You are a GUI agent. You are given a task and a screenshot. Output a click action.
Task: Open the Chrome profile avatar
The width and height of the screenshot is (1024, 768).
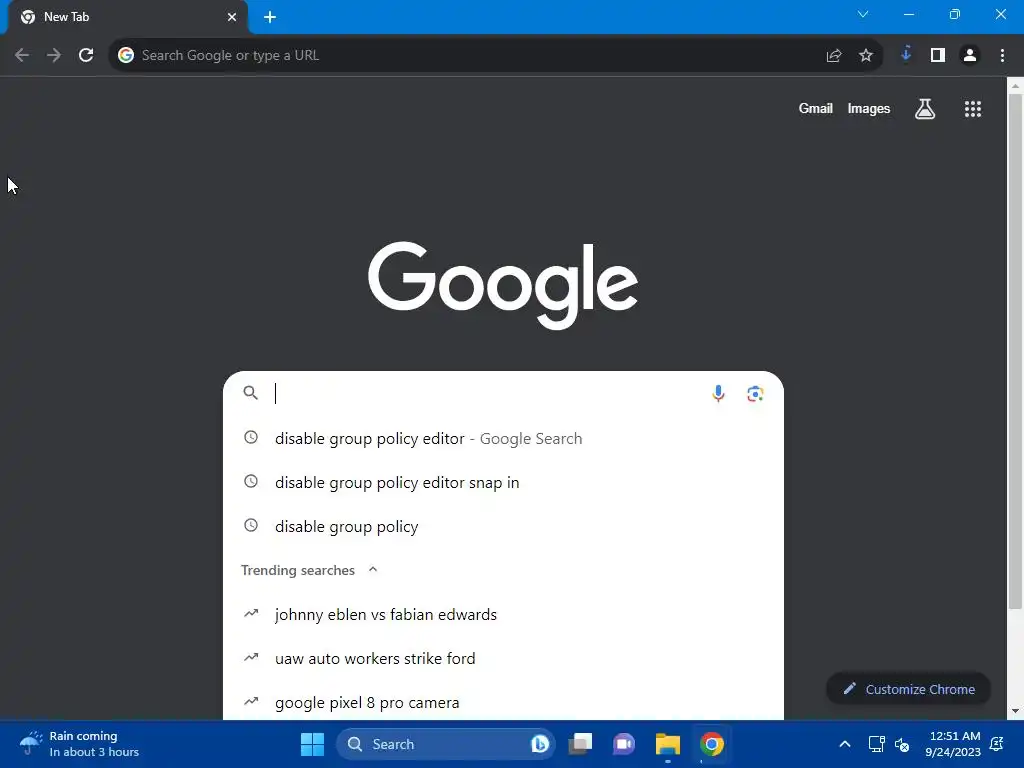tap(970, 56)
